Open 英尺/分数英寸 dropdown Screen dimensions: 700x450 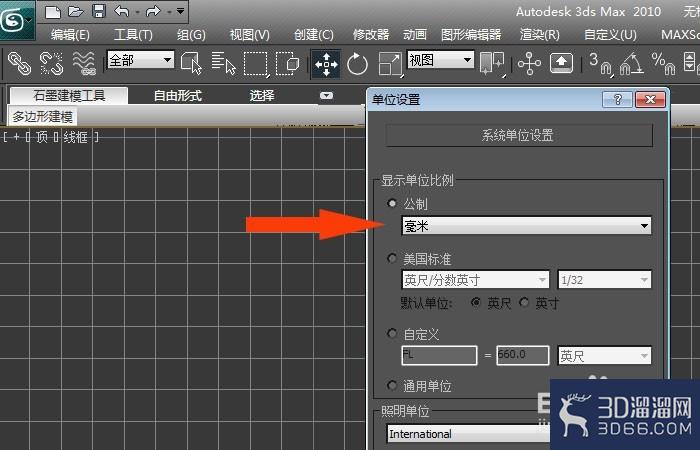pyautogui.click(x=476, y=280)
